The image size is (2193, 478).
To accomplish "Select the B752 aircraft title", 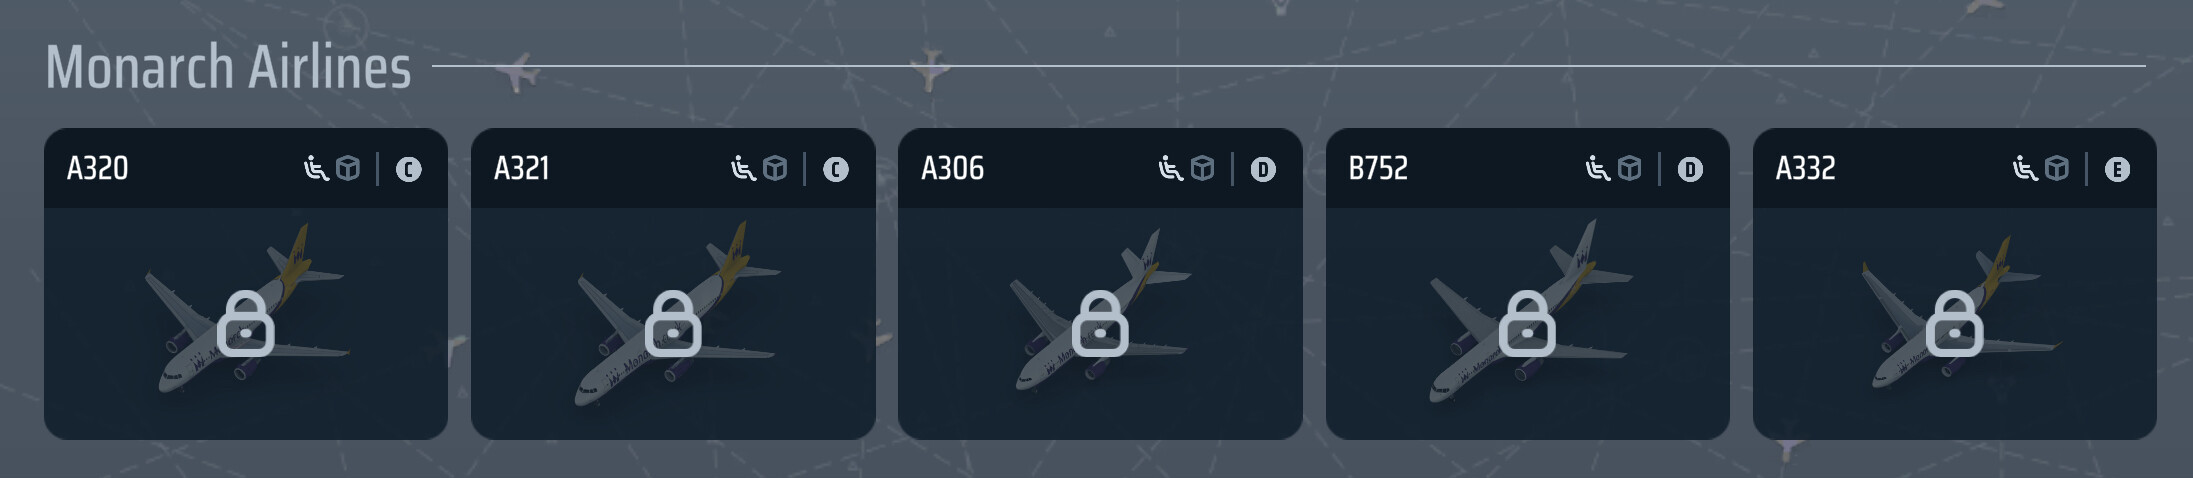I will click(x=1378, y=168).
